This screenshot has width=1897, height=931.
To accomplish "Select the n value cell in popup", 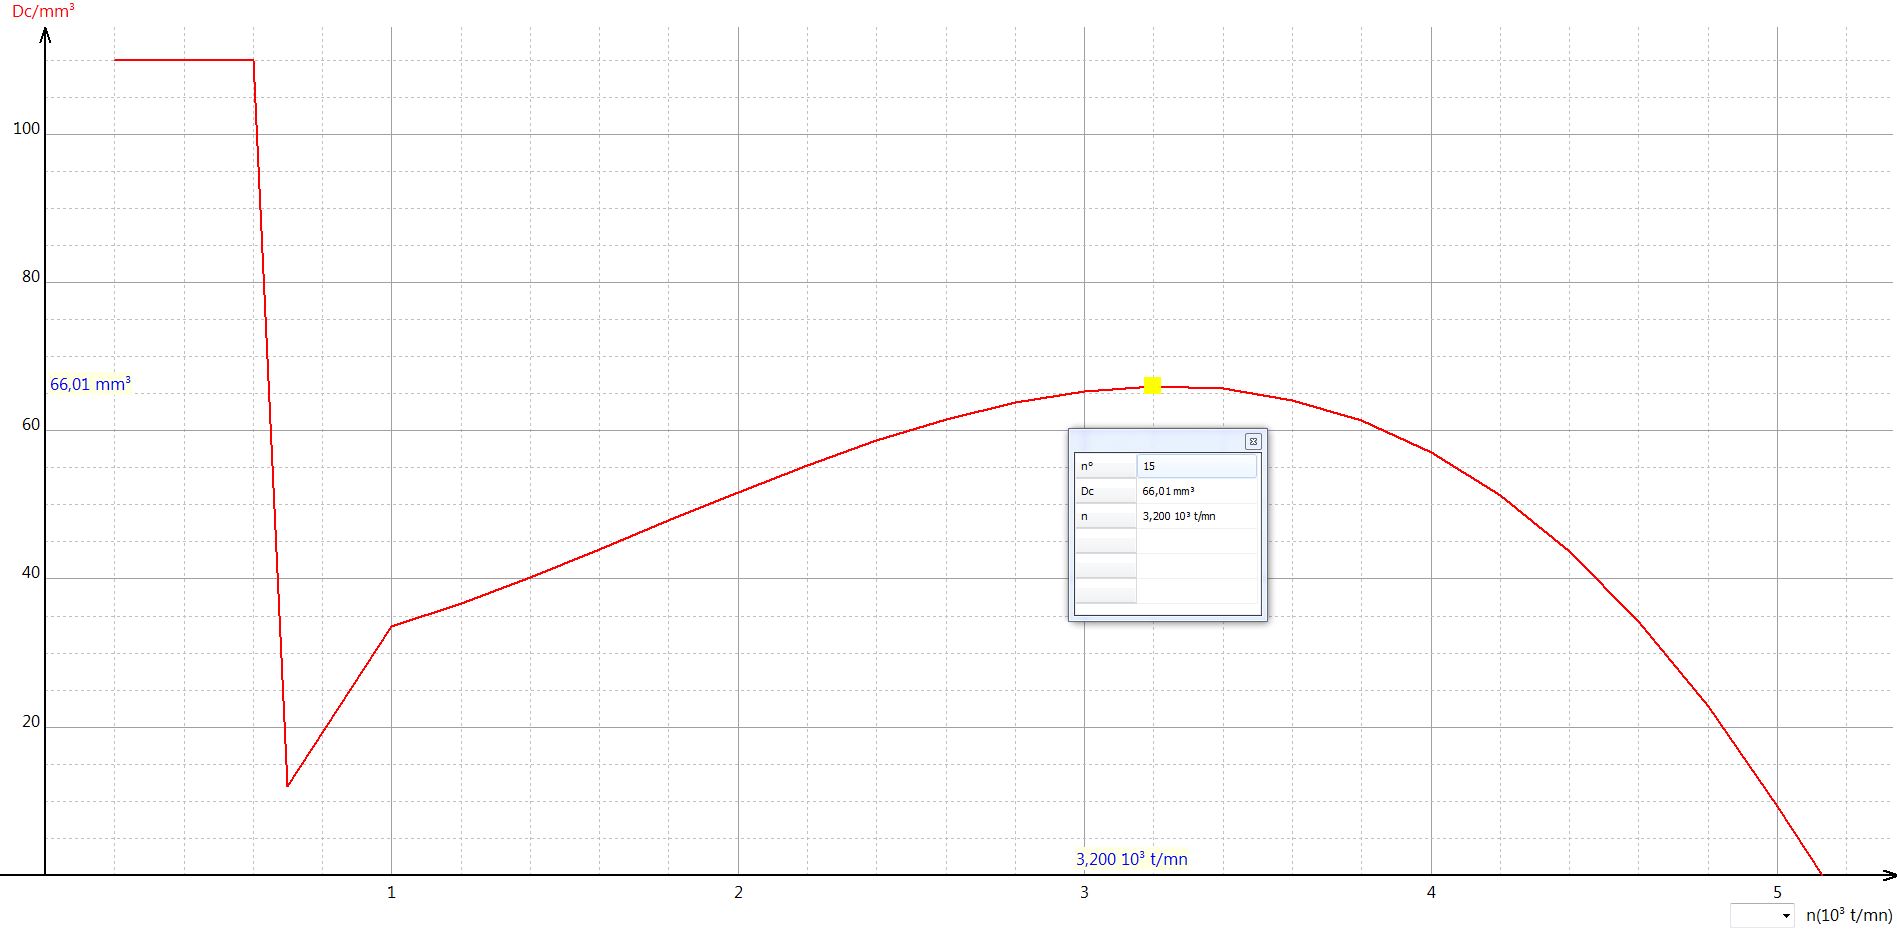I will 1197,516.
